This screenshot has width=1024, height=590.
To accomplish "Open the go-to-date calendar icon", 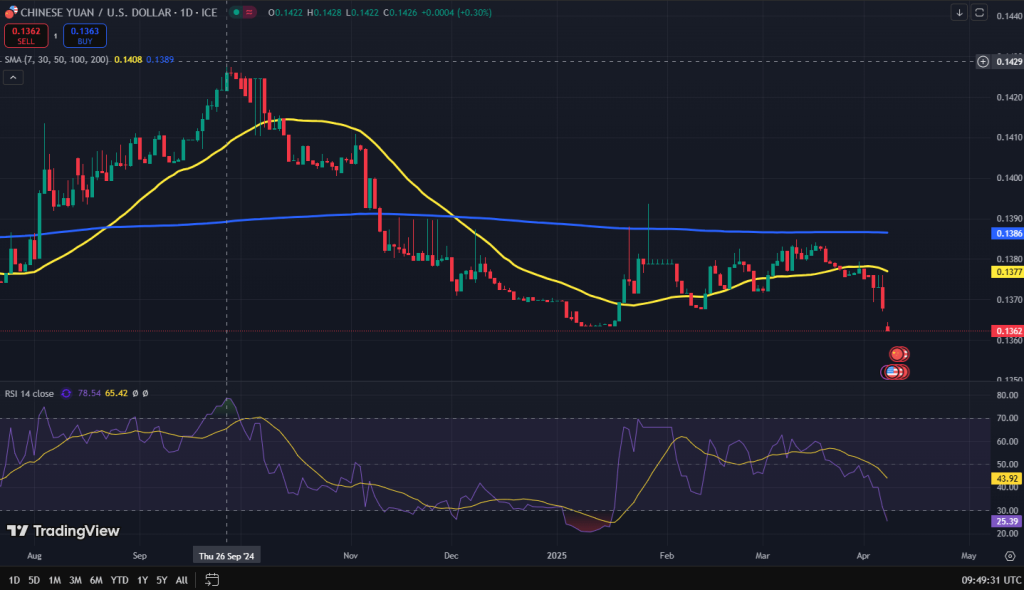I will click(x=212, y=580).
